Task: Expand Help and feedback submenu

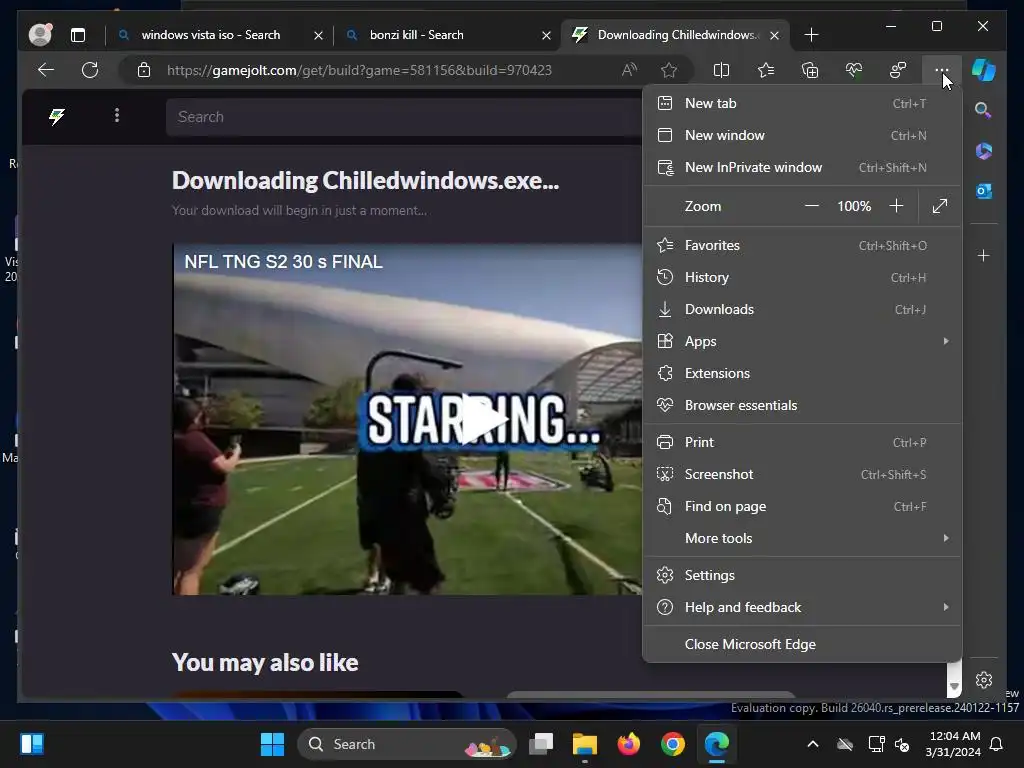Action: point(802,607)
